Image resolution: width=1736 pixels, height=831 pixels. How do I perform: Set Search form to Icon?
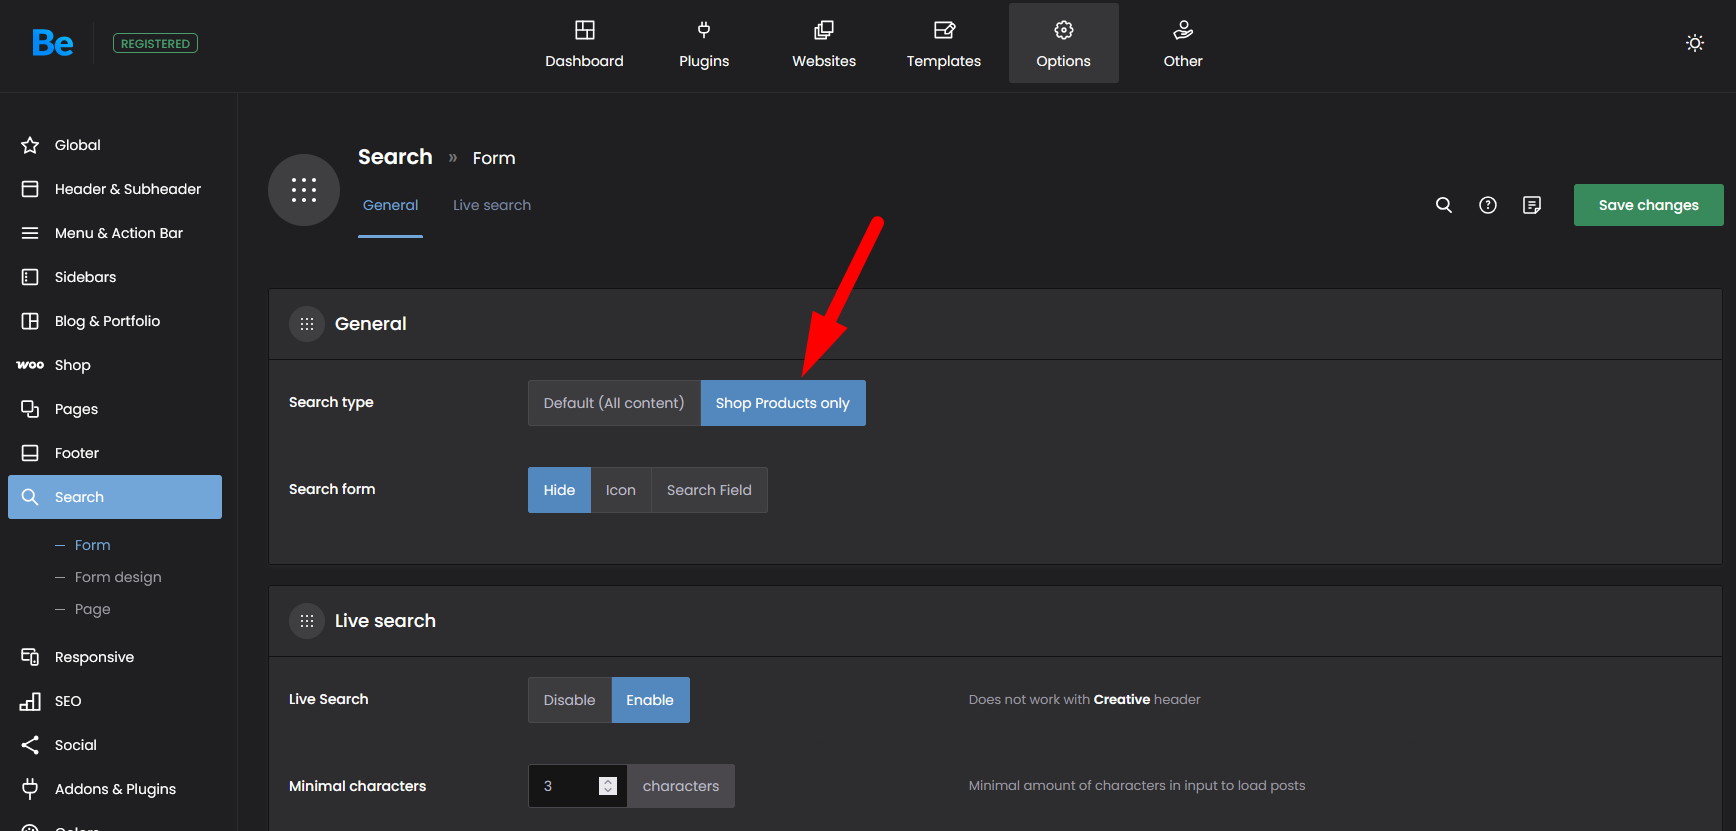coord(620,490)
